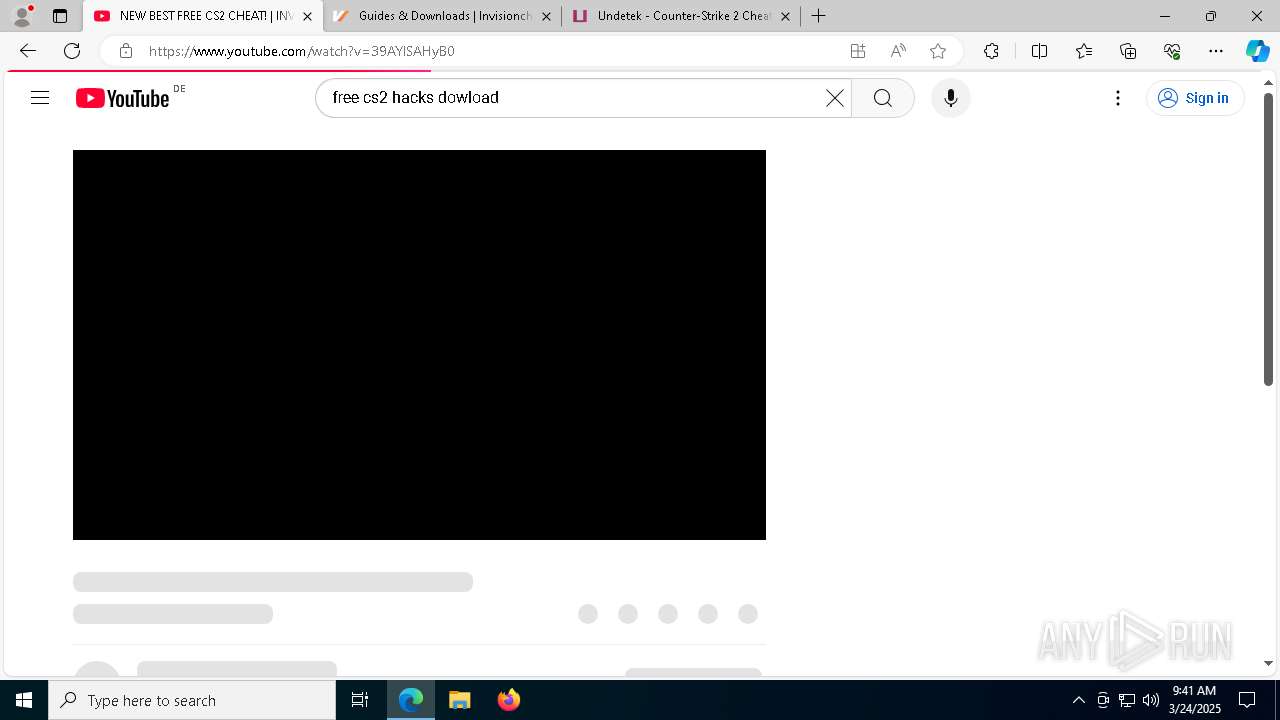Open the notification center
Viewport: 1280px width, 720px height.
click(1247, 700)
